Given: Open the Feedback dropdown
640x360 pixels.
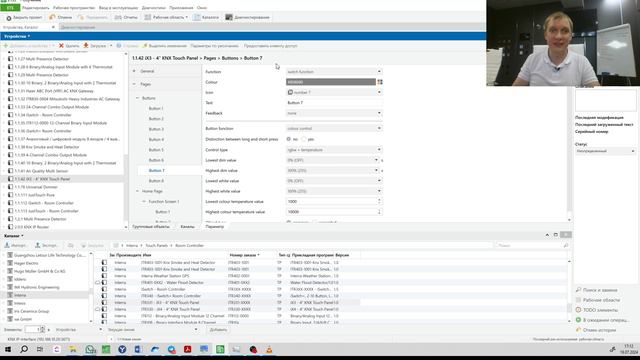Looking at the screenshot, I should (334, 113).
